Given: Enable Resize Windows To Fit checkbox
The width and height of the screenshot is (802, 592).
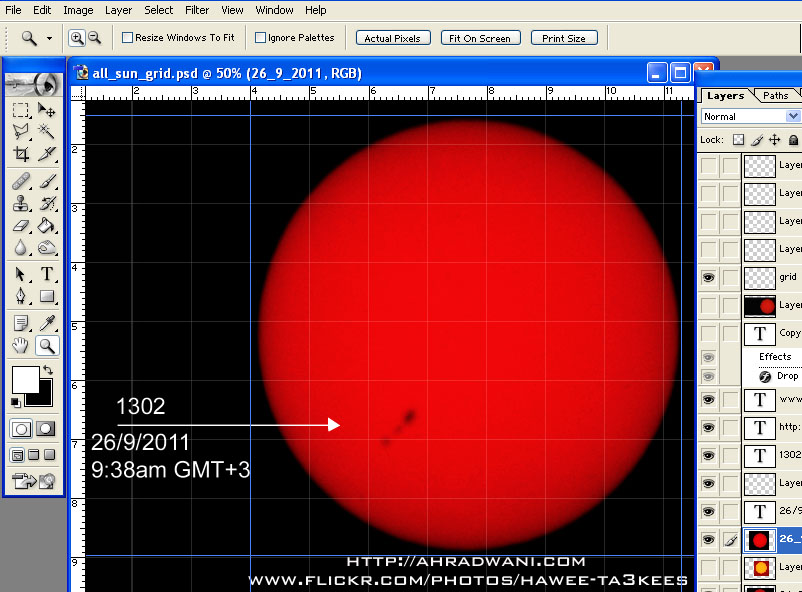Looking at the screenshot, I should [x=128, y=38].
